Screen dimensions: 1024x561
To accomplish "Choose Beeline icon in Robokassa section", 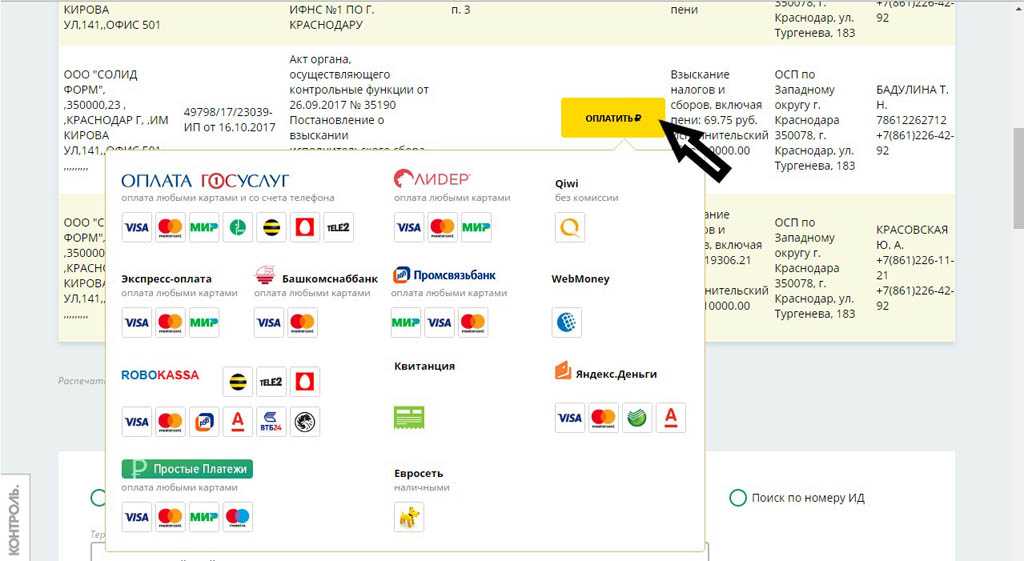I will pos(237,381).
